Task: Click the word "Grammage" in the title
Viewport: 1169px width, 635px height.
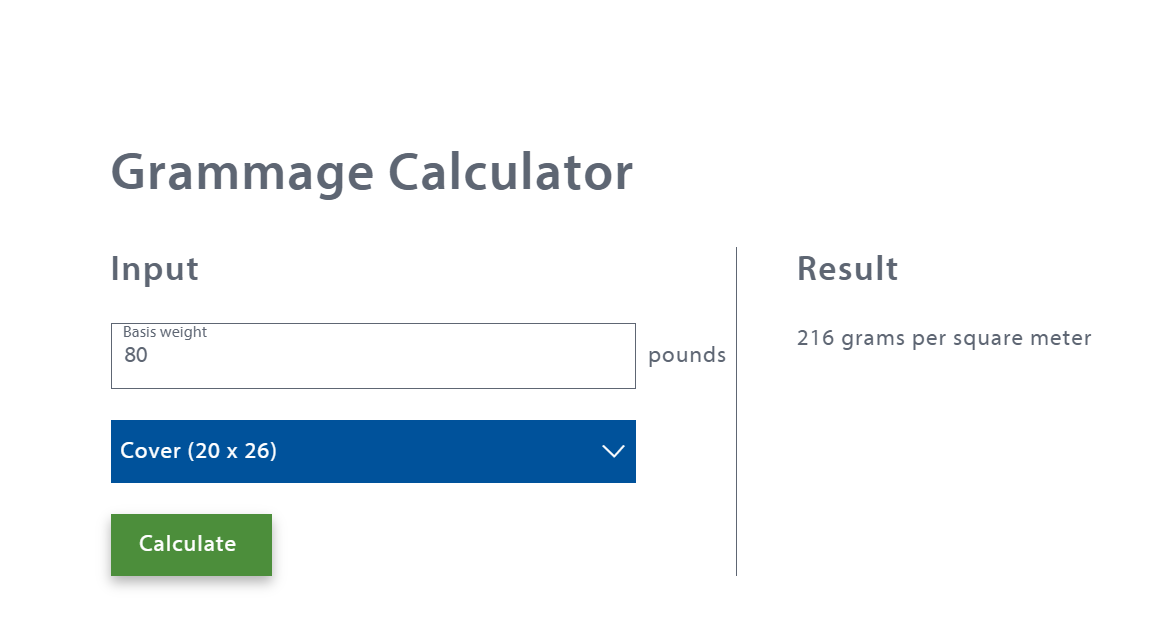Action: (242, 172)
